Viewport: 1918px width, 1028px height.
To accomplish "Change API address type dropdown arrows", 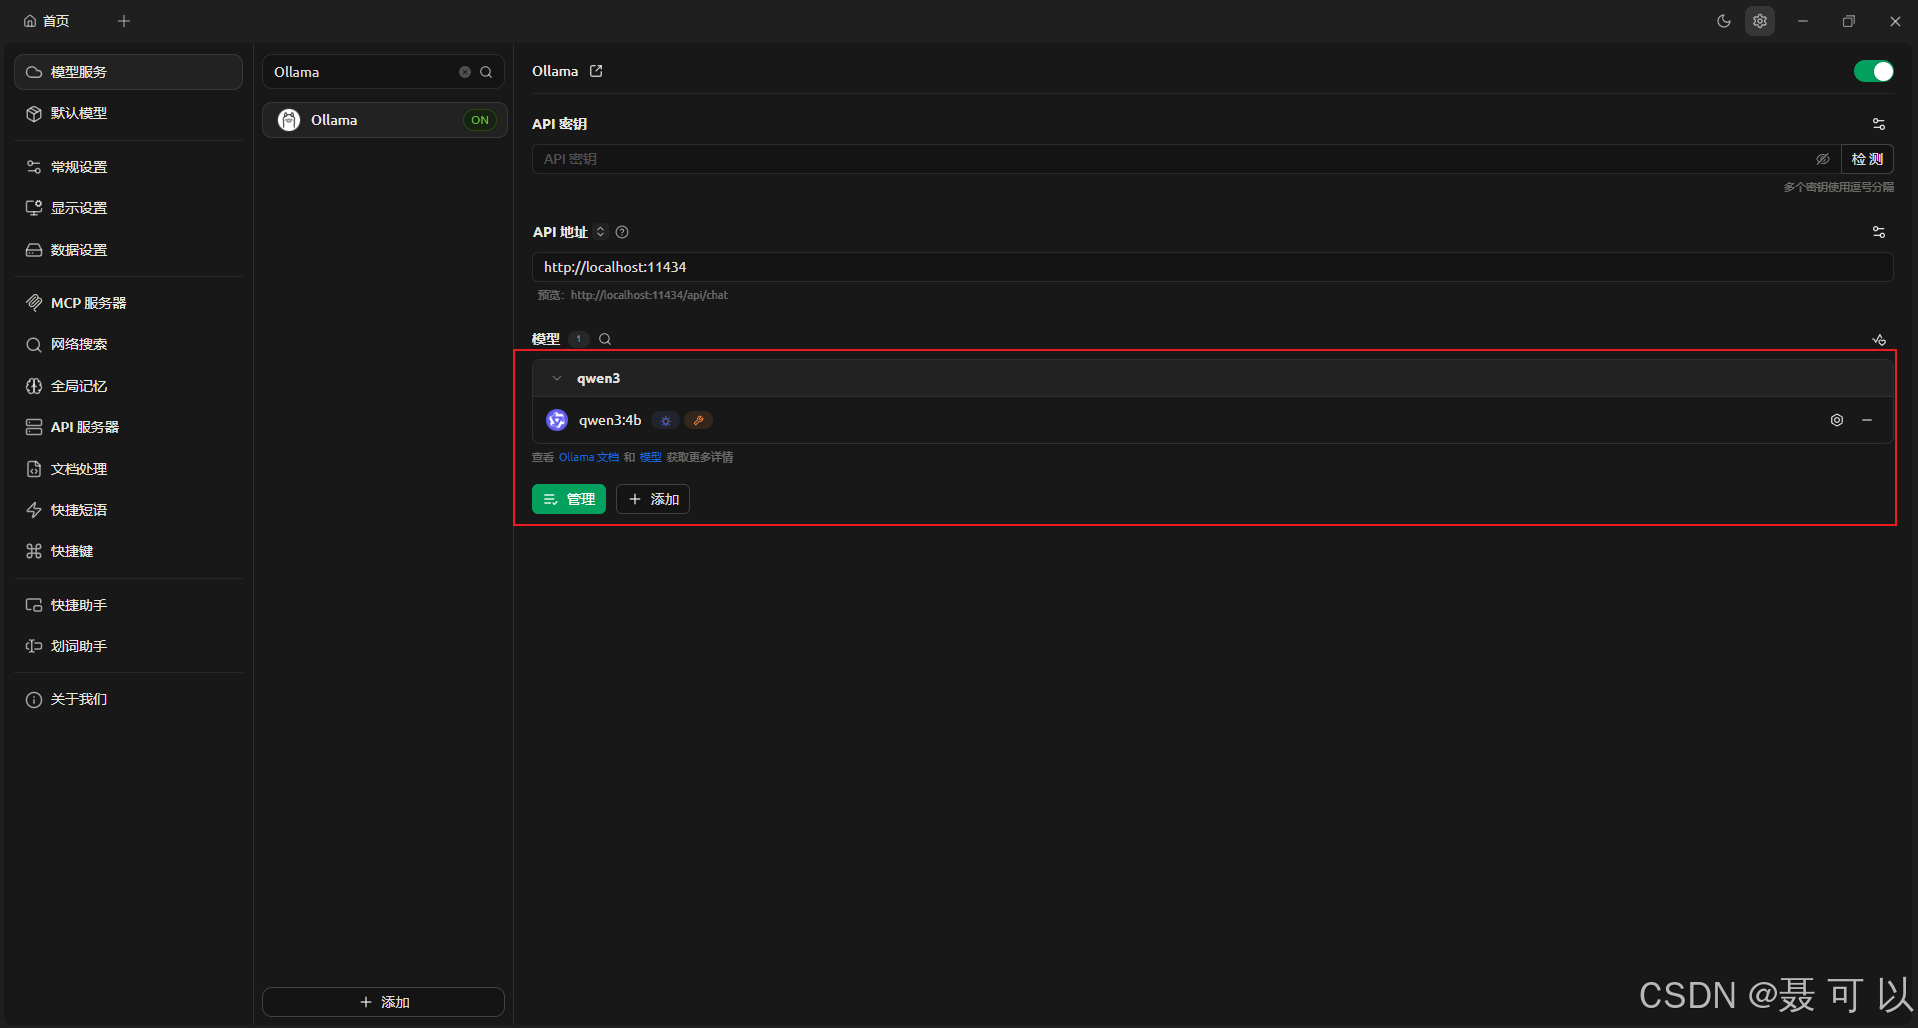I will [600, 232].
